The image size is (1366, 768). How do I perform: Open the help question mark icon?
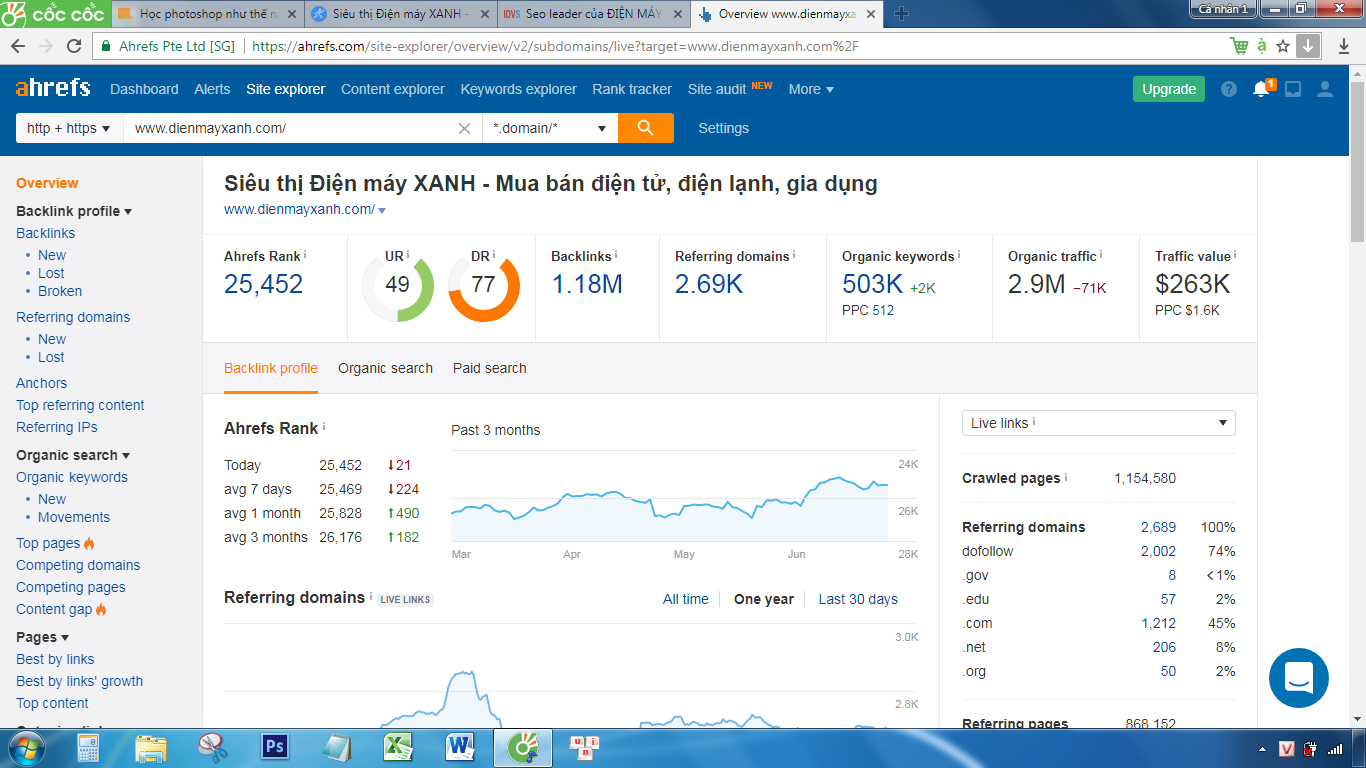(1229, 89)
